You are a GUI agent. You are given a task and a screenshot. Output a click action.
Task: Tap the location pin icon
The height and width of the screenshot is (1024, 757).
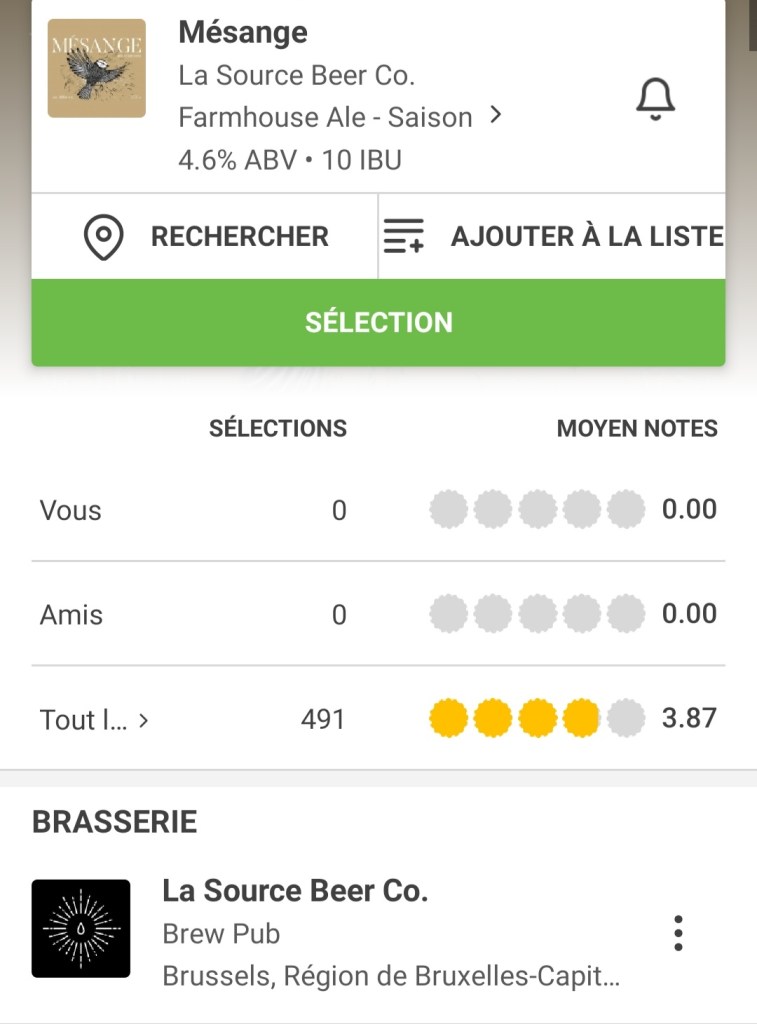pos(103,237)
